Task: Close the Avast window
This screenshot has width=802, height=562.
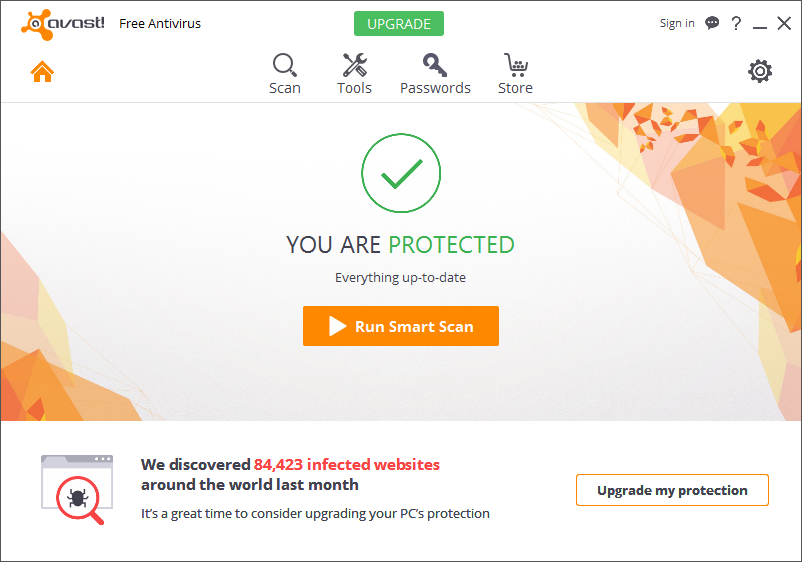Action: coord(784,23)
